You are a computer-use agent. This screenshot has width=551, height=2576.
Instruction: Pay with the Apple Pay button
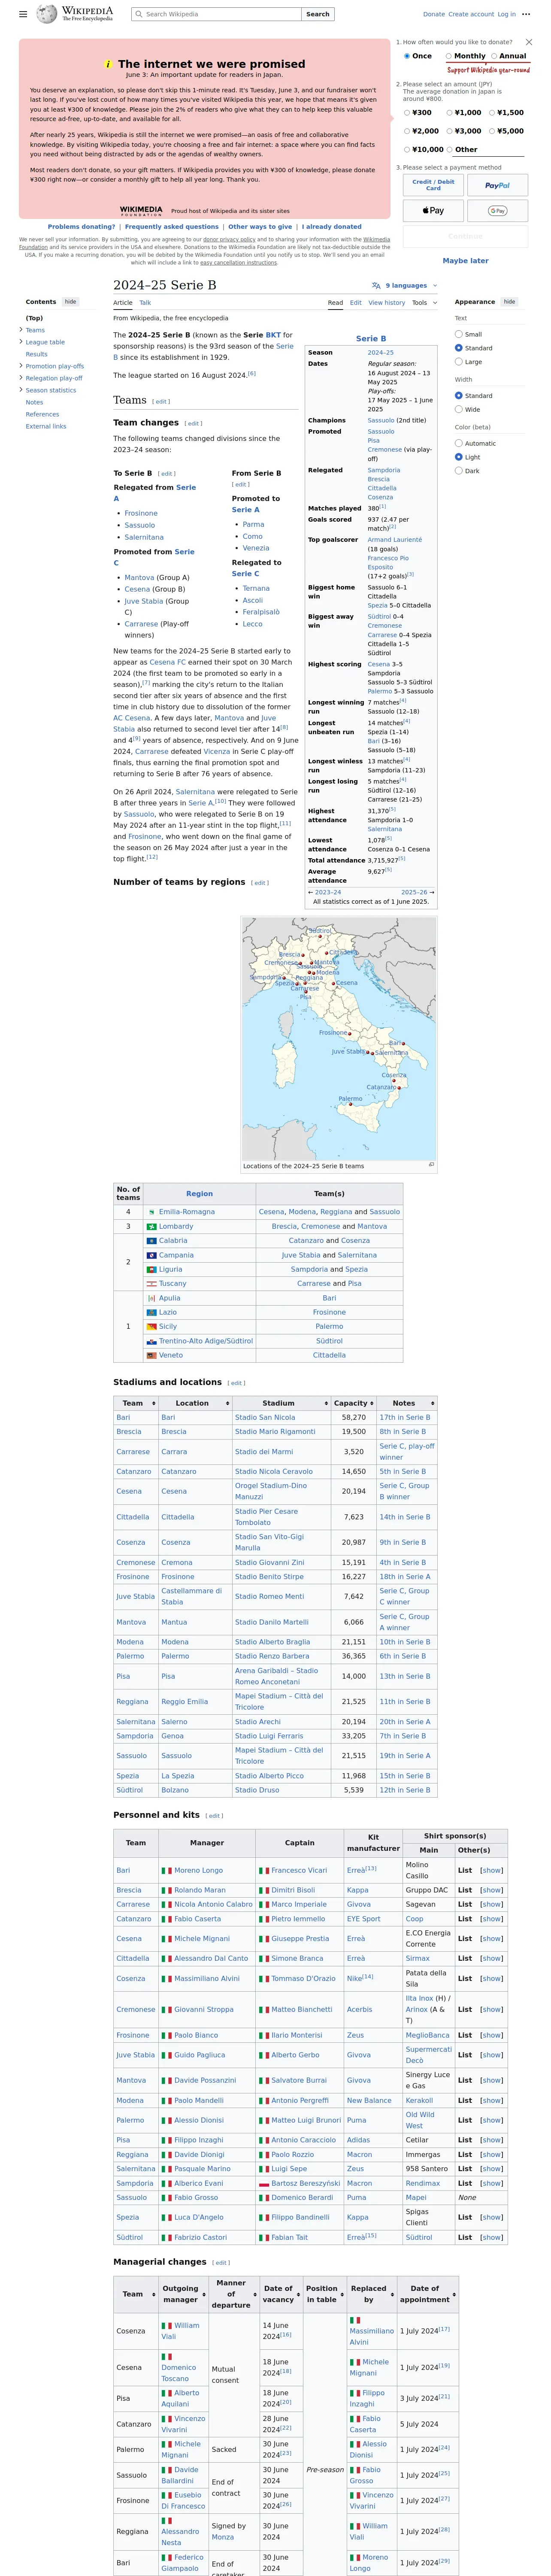coord(434,211)
